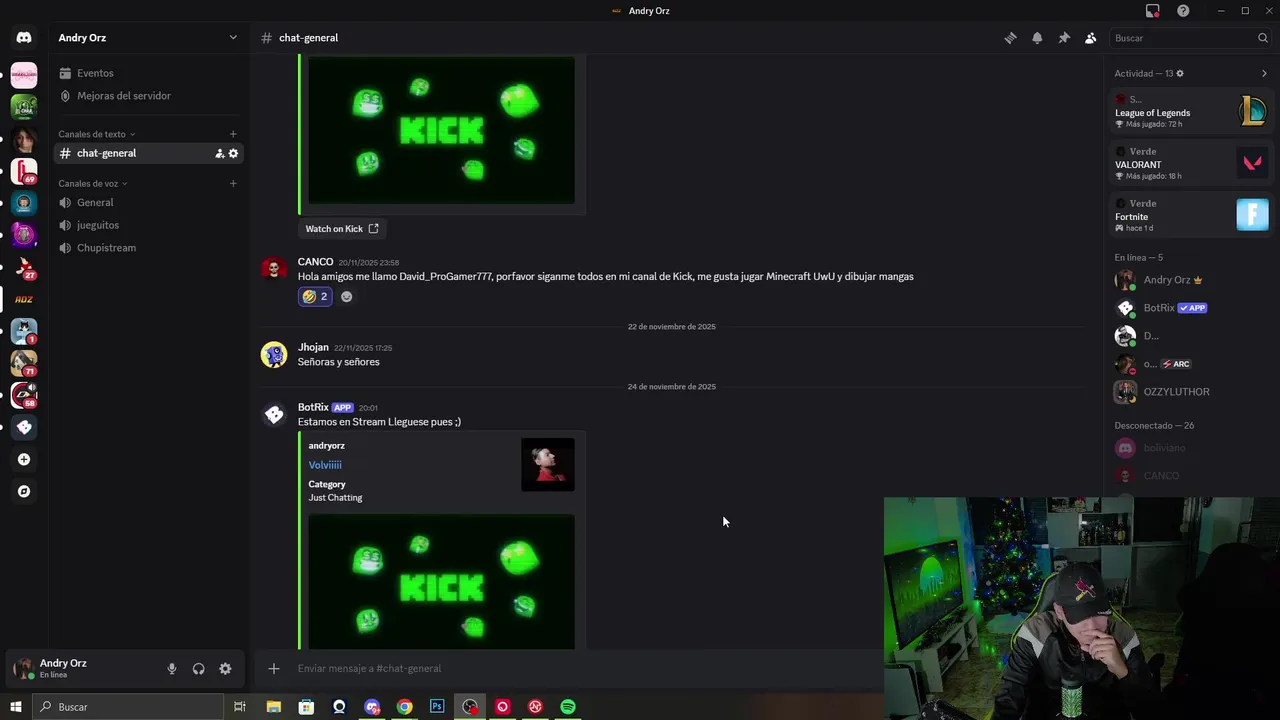Open the Fortnite activity card

click(1192, 215)
